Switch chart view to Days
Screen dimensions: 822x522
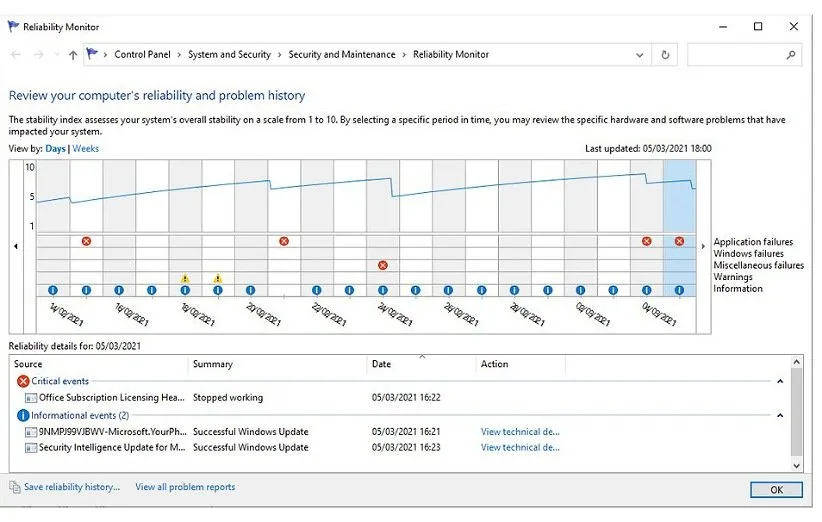pos(55,149)
